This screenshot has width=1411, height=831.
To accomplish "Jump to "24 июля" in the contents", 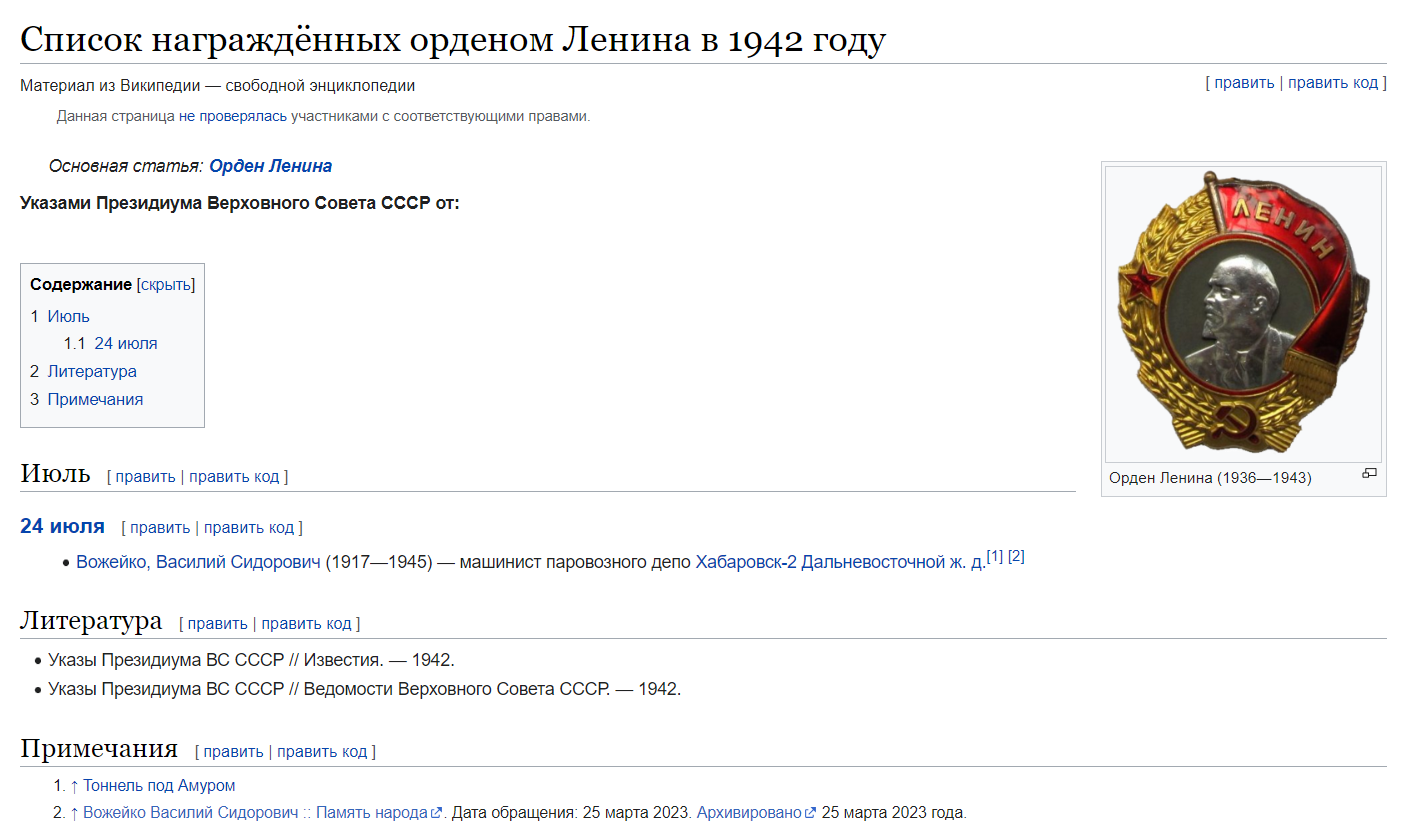I will 126,343.
